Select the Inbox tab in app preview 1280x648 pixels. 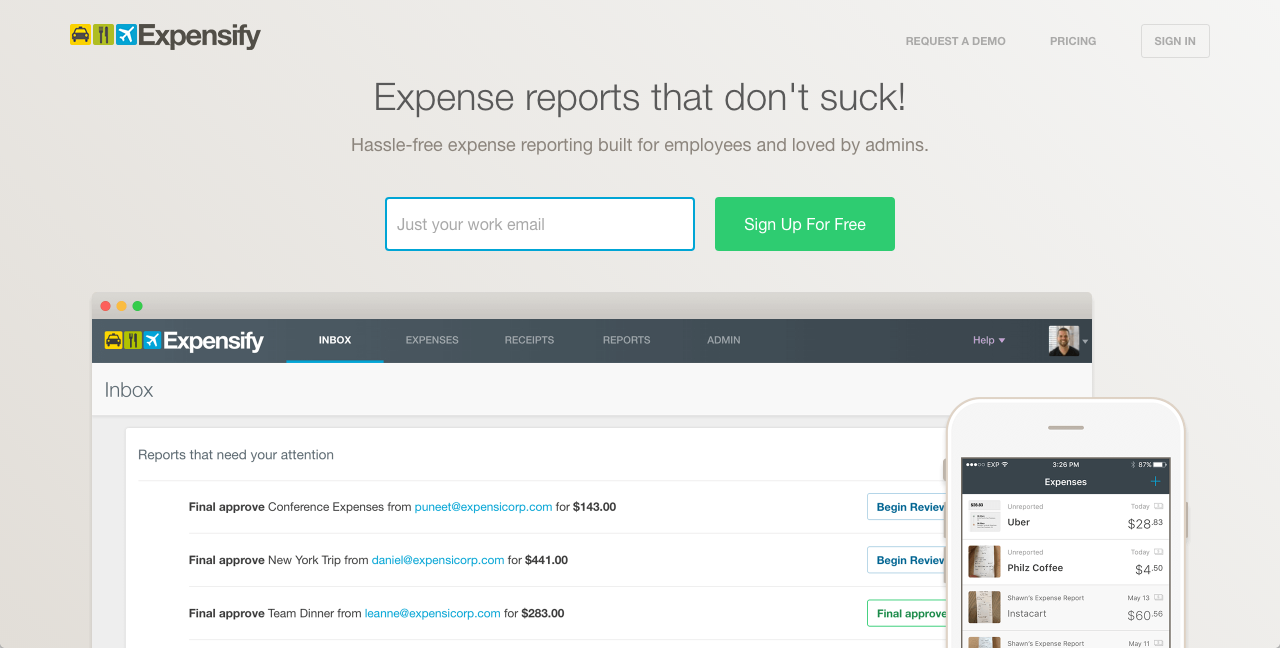tap(335, 340)
